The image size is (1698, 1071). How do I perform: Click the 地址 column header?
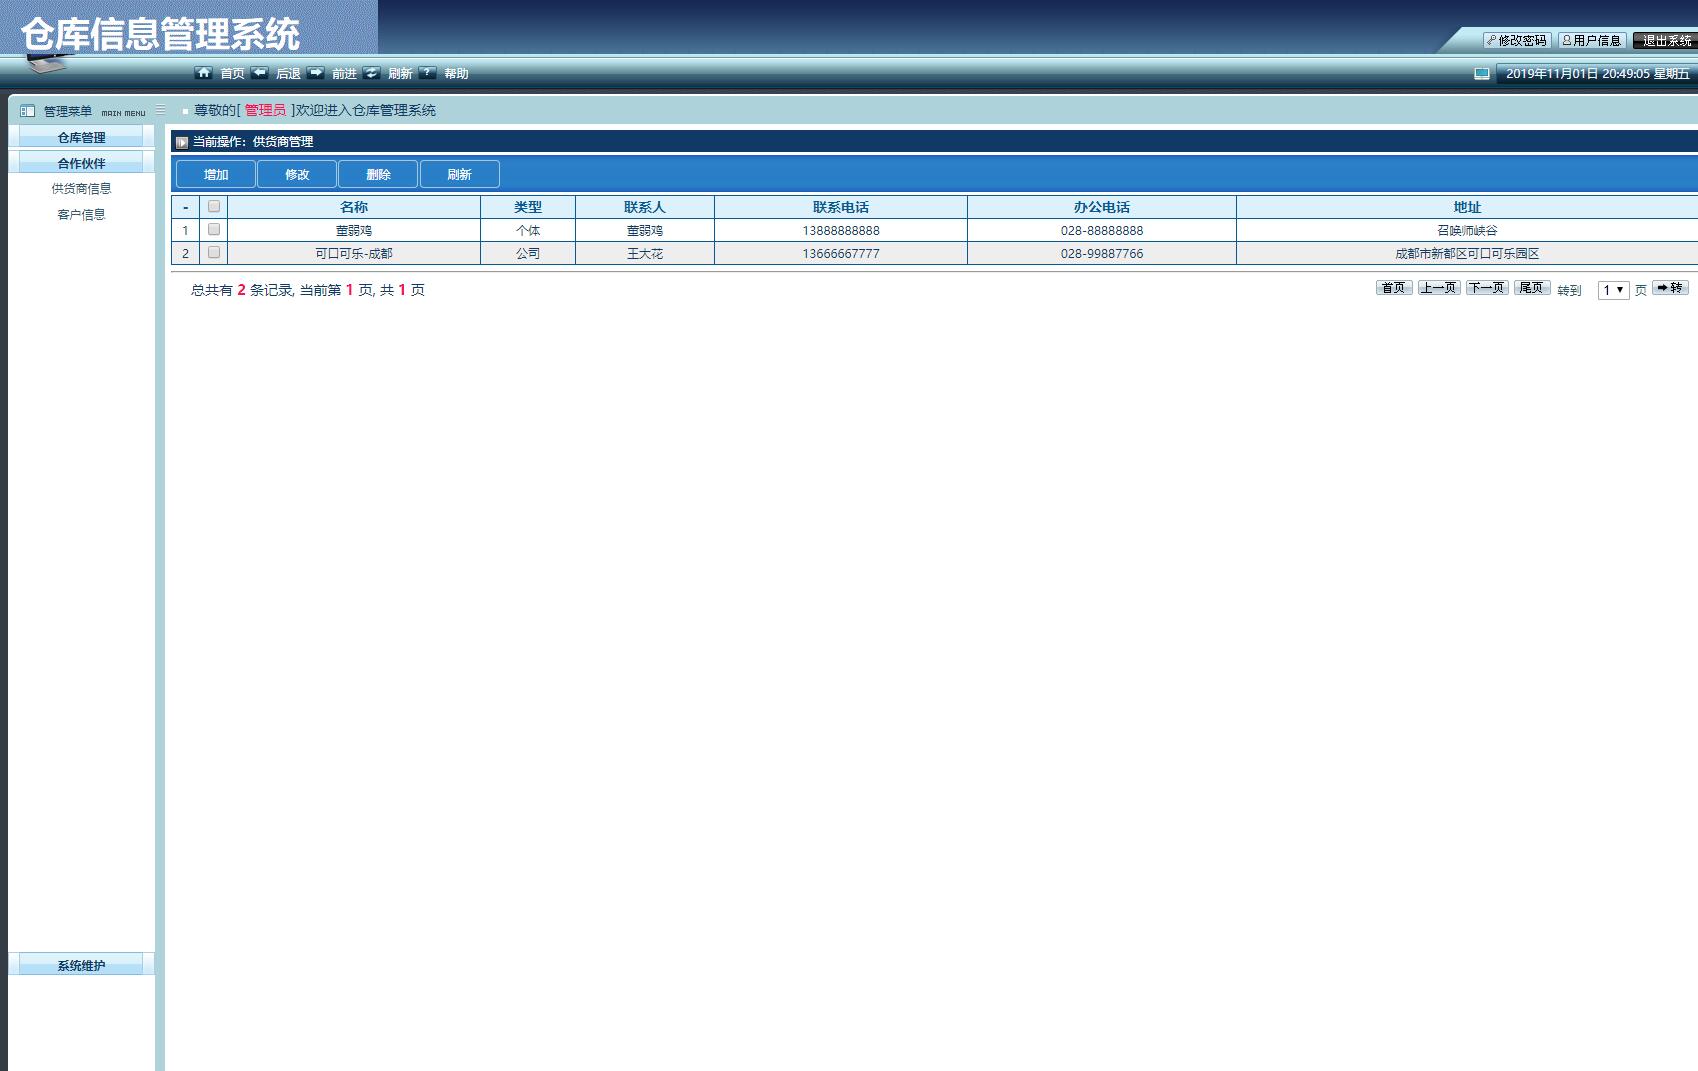1467,207
